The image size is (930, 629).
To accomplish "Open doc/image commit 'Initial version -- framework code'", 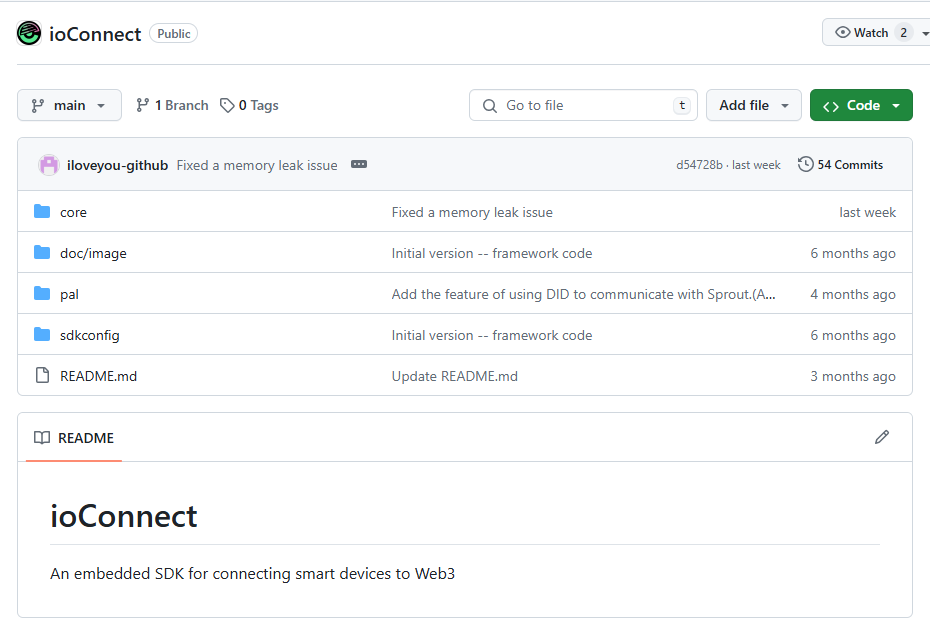I will 492,254.
